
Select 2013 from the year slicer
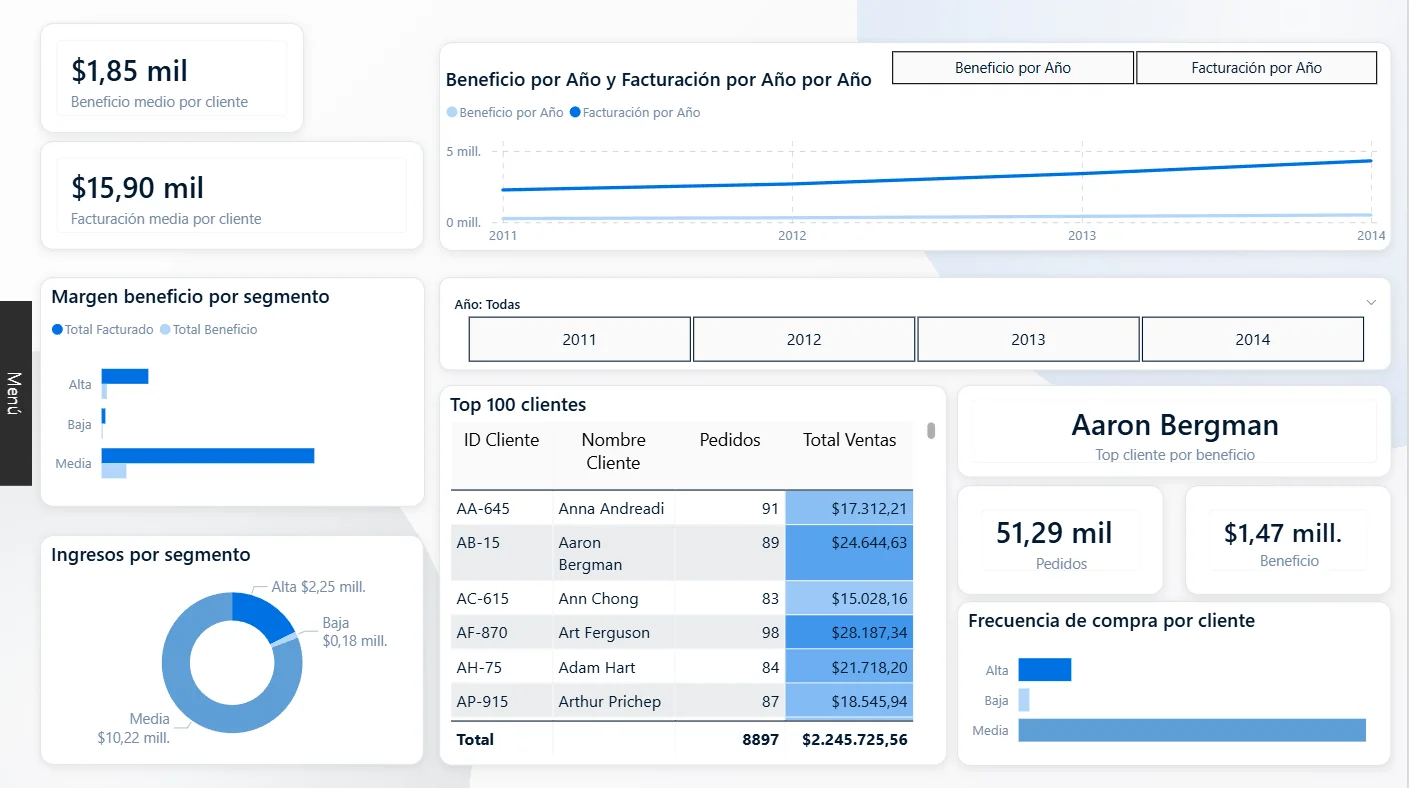(x=1028, y=339)
